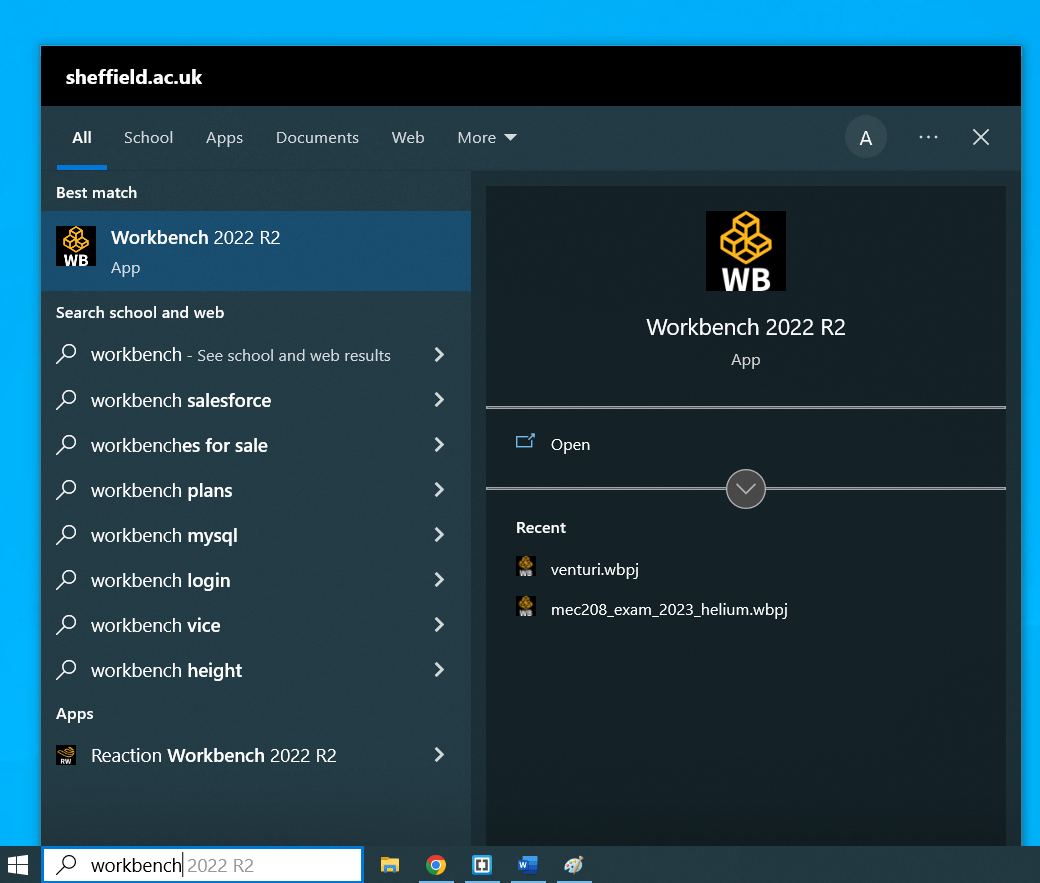
Task: Switch to the Documents search tab
Action: [x=317, y=137]
